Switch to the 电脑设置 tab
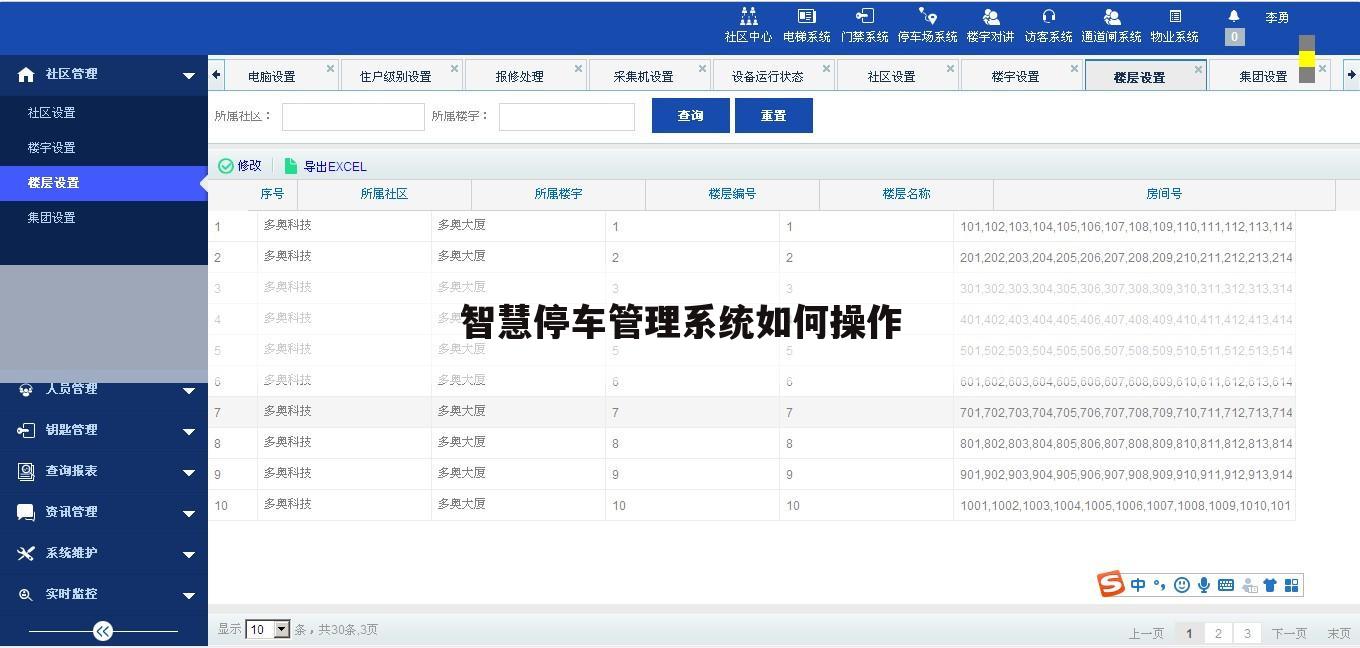The image size is (1360, 648). [271, 77]
